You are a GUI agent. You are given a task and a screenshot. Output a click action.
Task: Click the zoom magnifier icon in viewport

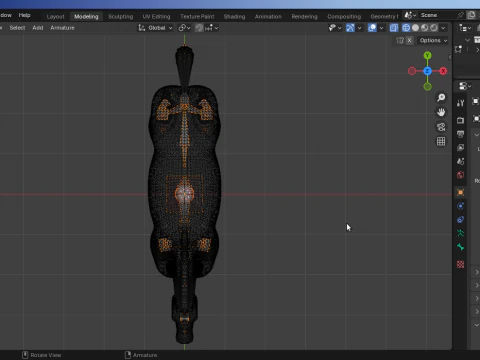coord(441,97)
